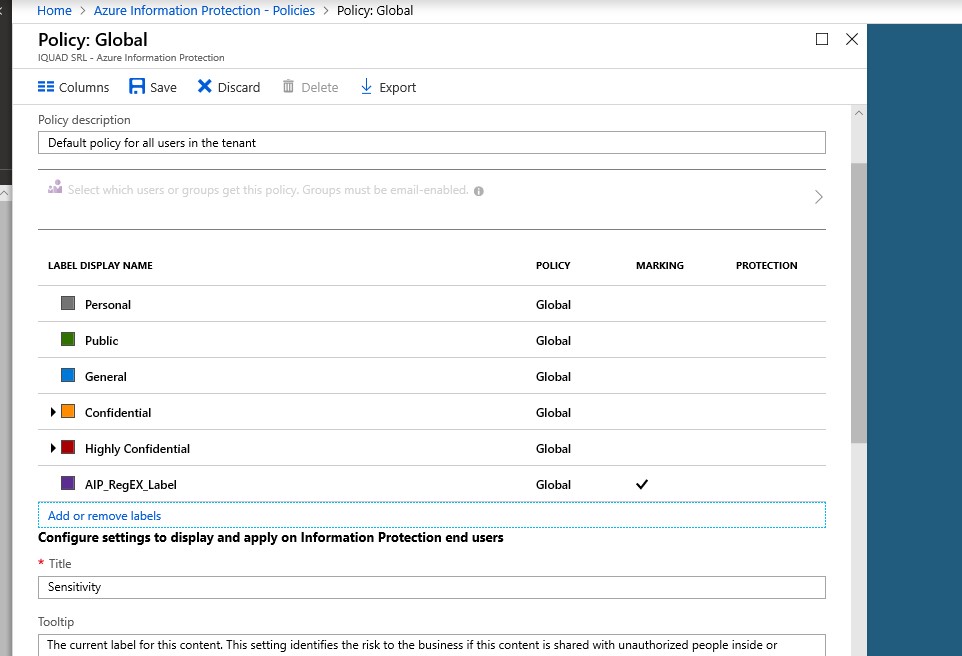This screenshot has width=962, height=656.
Task: Open the Columns chooser
Action: pyautogui.click(x=73, y=87)
